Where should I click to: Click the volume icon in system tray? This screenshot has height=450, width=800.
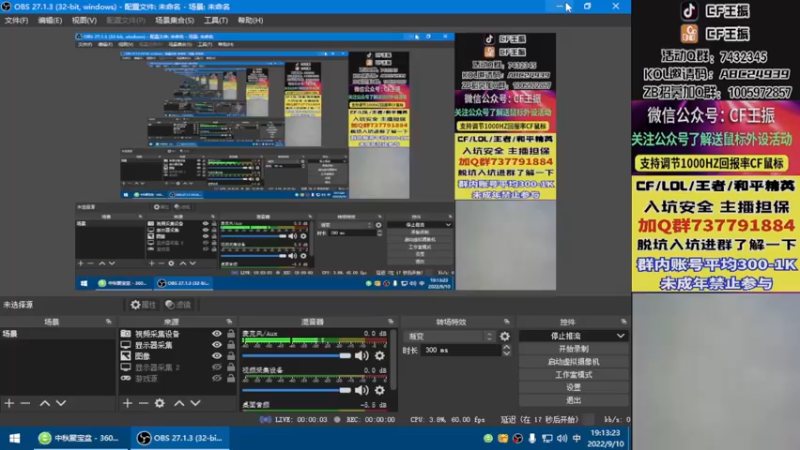[562, 438]
